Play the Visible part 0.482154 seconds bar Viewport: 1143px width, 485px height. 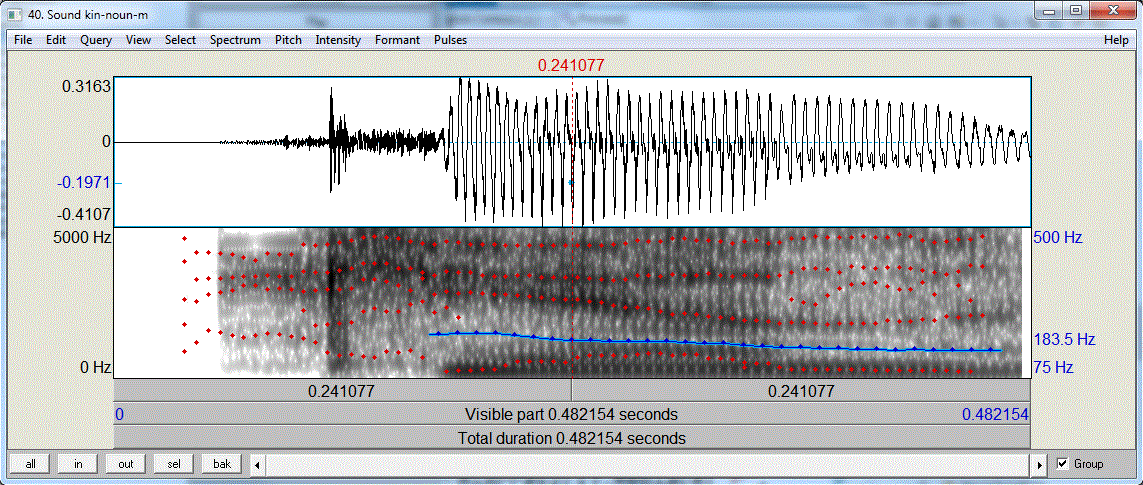(x=572, y=414)
